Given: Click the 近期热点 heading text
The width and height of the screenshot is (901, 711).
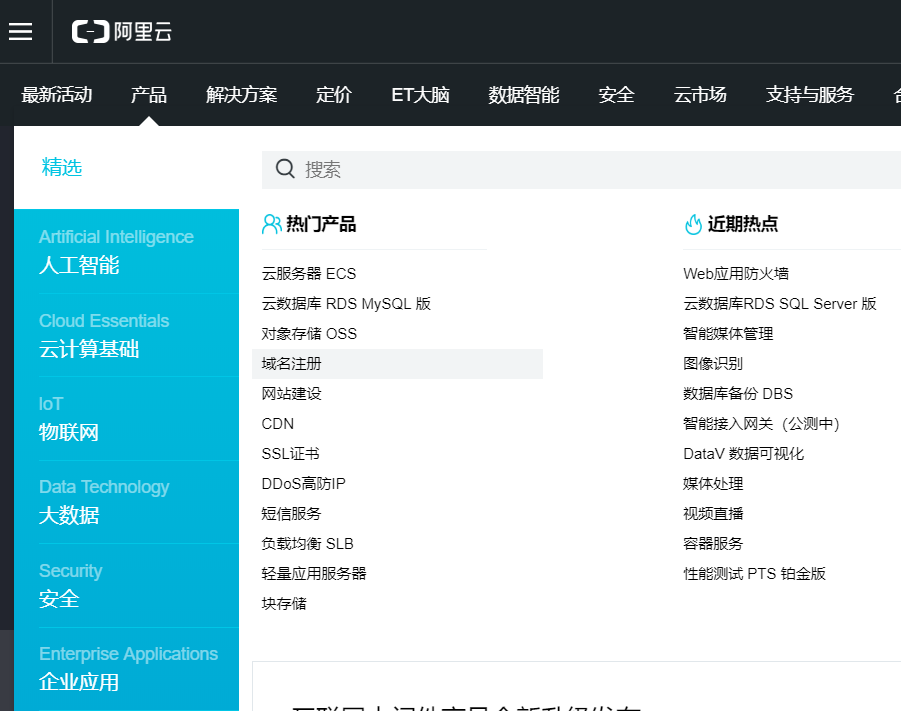Looking at the screenshot, I should 743,224.
